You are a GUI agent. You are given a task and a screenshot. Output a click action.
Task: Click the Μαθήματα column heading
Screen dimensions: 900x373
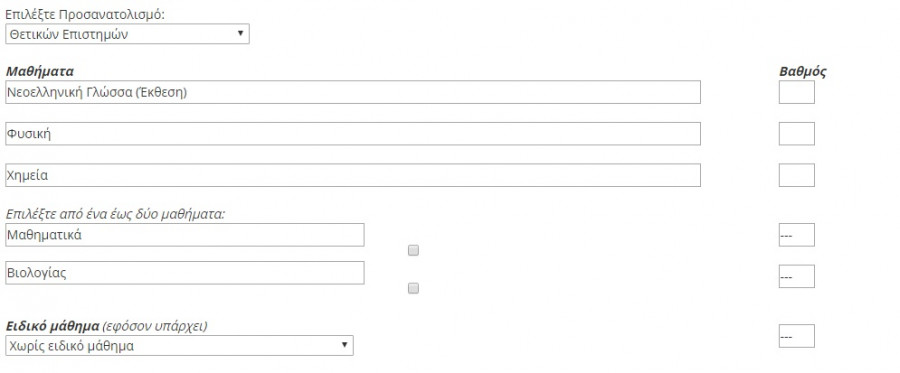click(x=40, y=72)
